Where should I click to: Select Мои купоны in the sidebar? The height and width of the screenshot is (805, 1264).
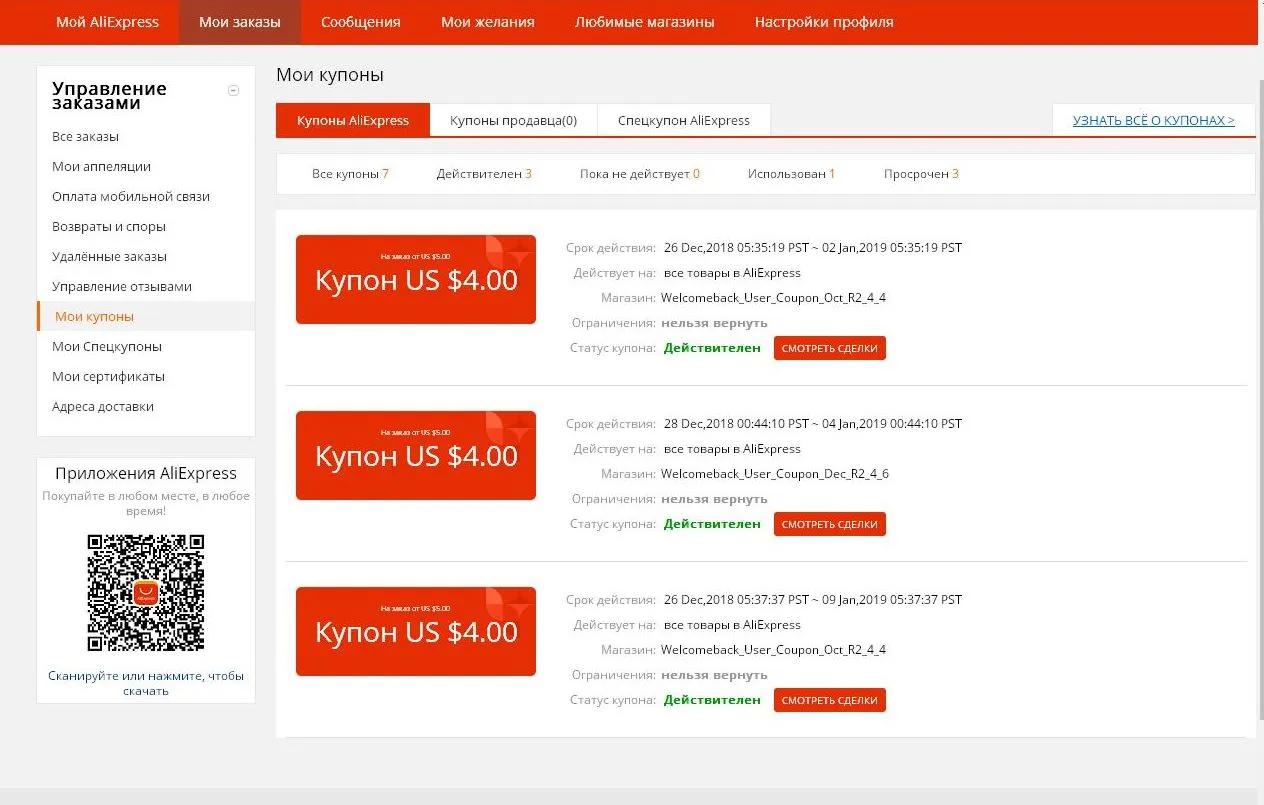[x=146, y=316]
